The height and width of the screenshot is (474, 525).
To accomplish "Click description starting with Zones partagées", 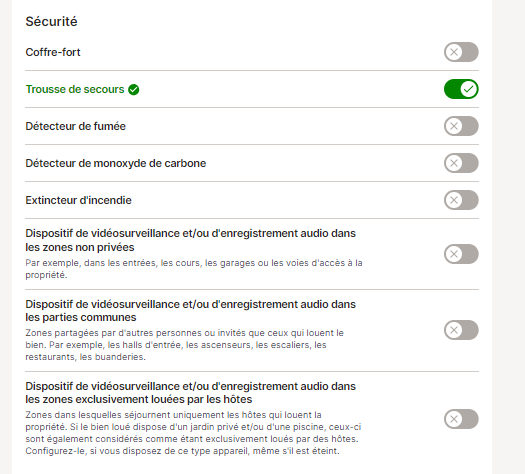I will coord(184,345).
